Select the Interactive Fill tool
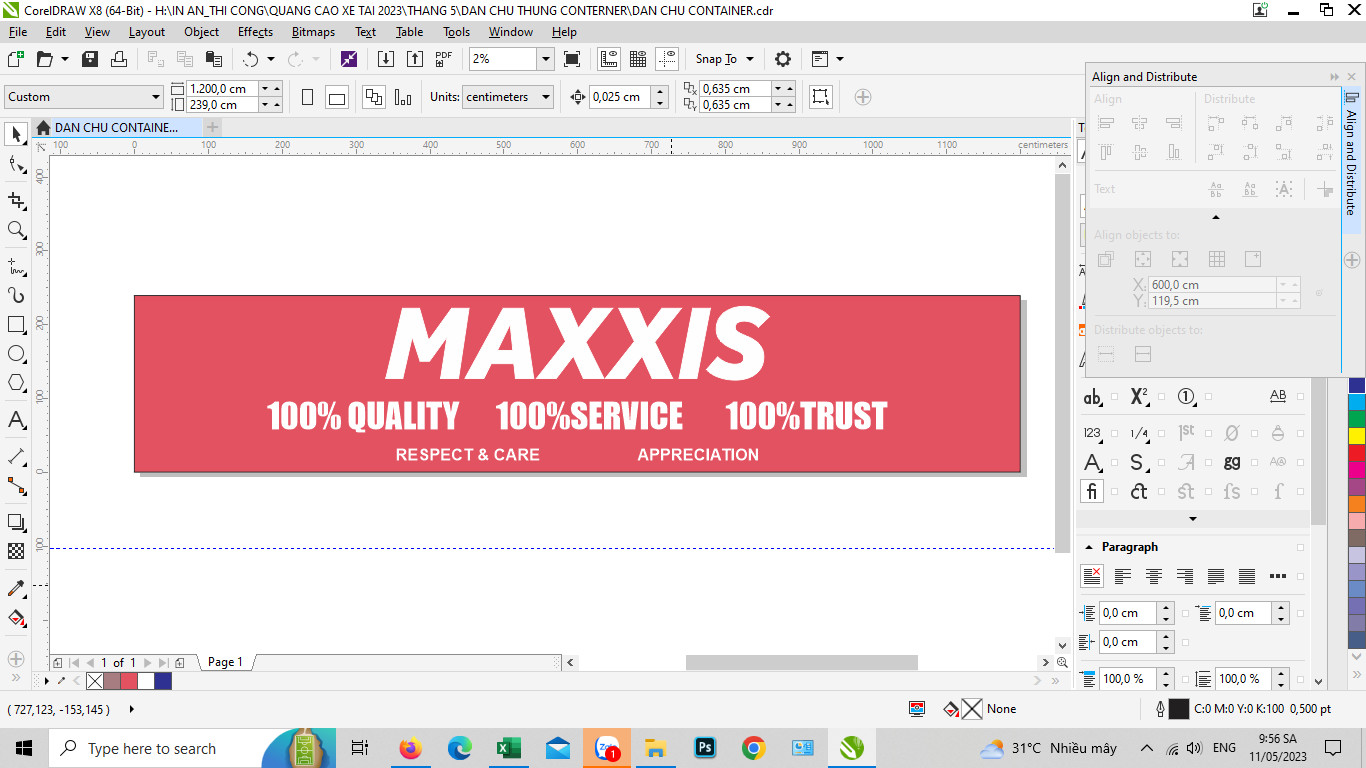 click(x=16, y=617)
